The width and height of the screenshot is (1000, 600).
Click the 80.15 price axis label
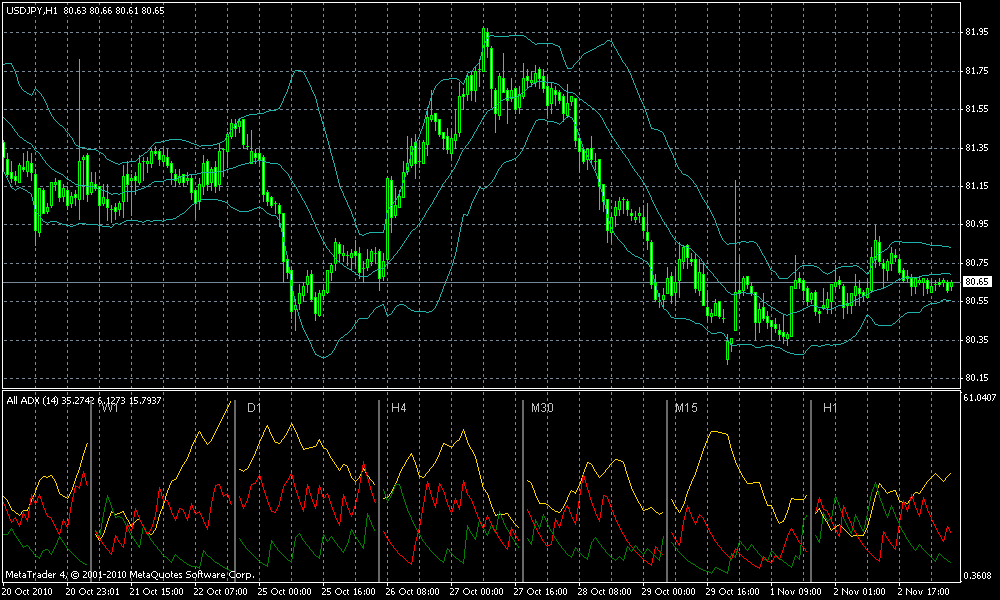[976, 378]
